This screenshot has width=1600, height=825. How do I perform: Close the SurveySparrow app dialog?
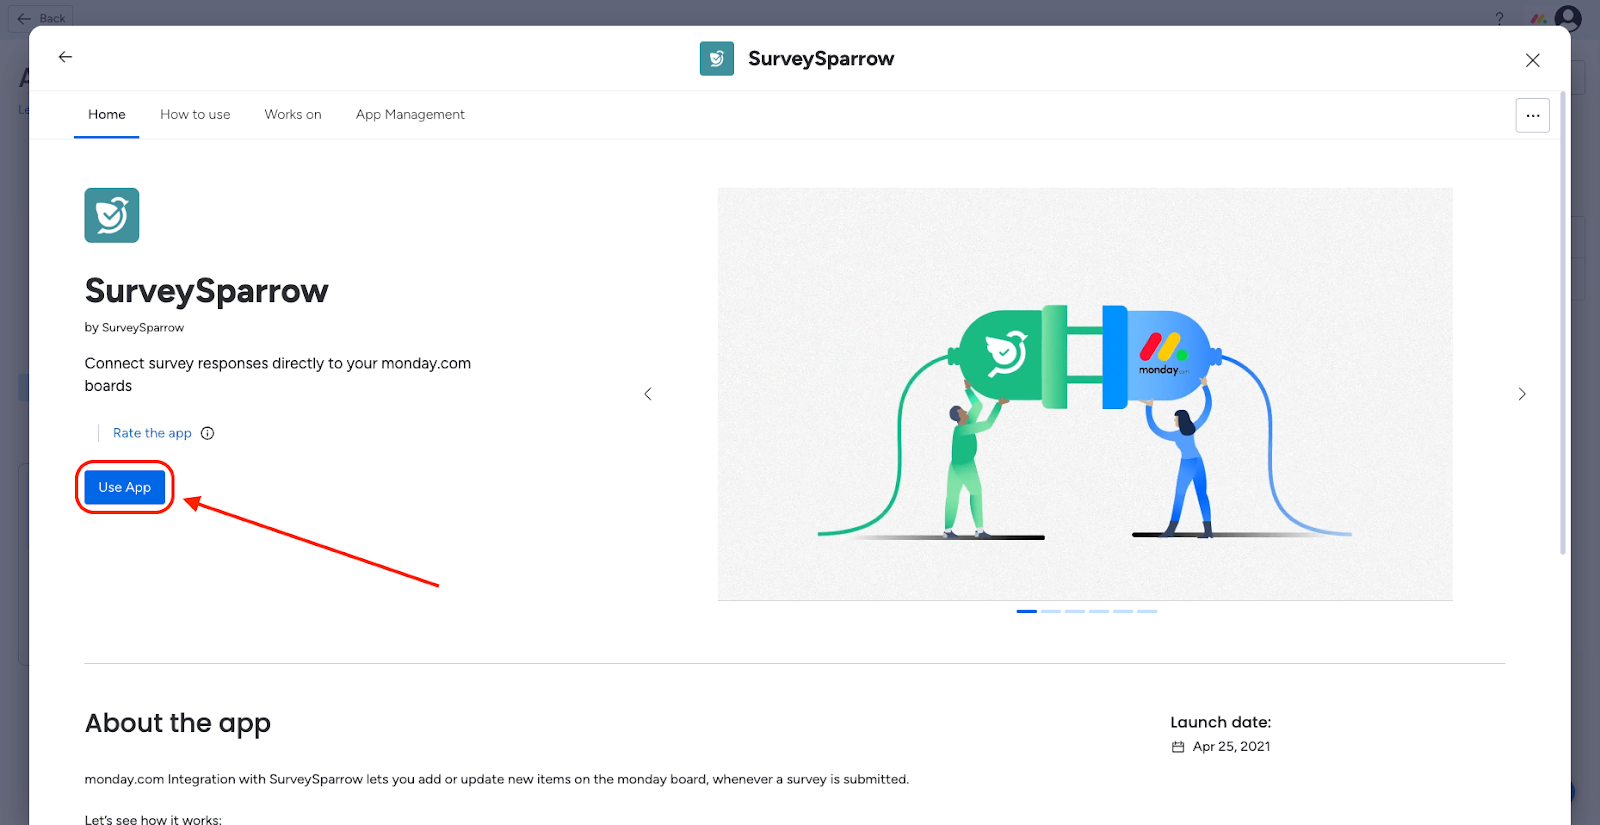(x=1532, y=60)
